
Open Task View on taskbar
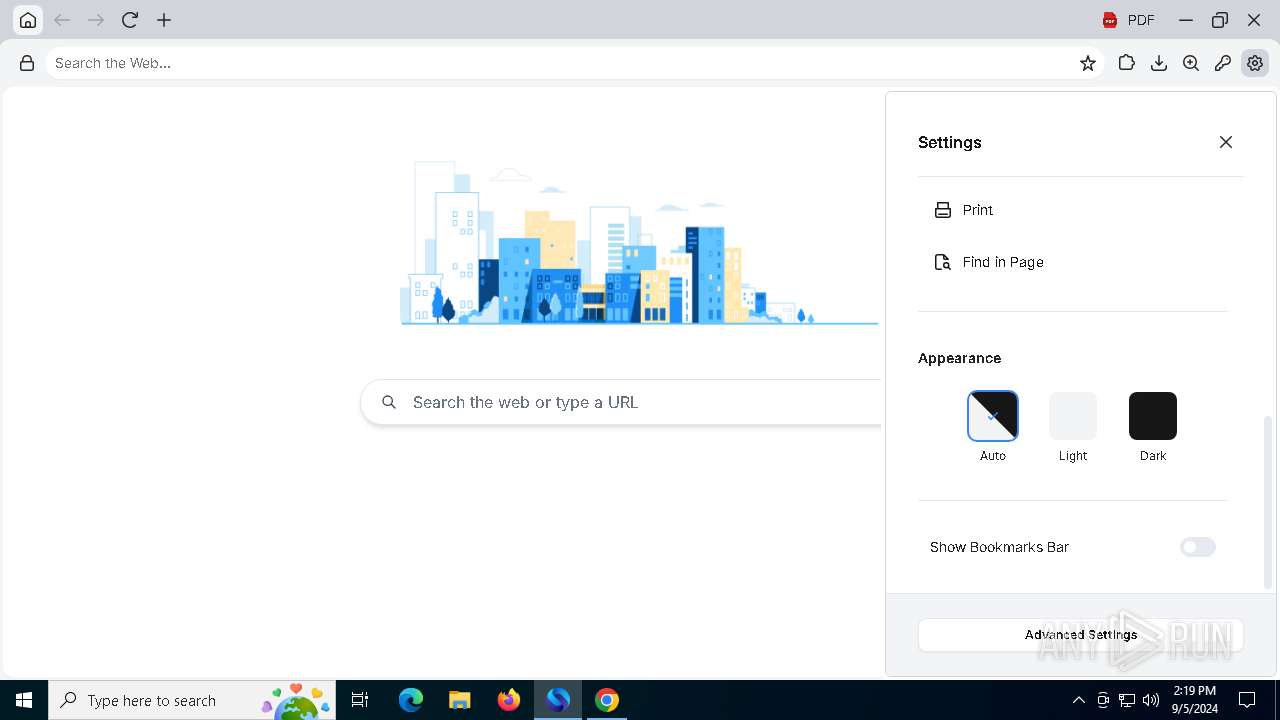coord(360,700)
